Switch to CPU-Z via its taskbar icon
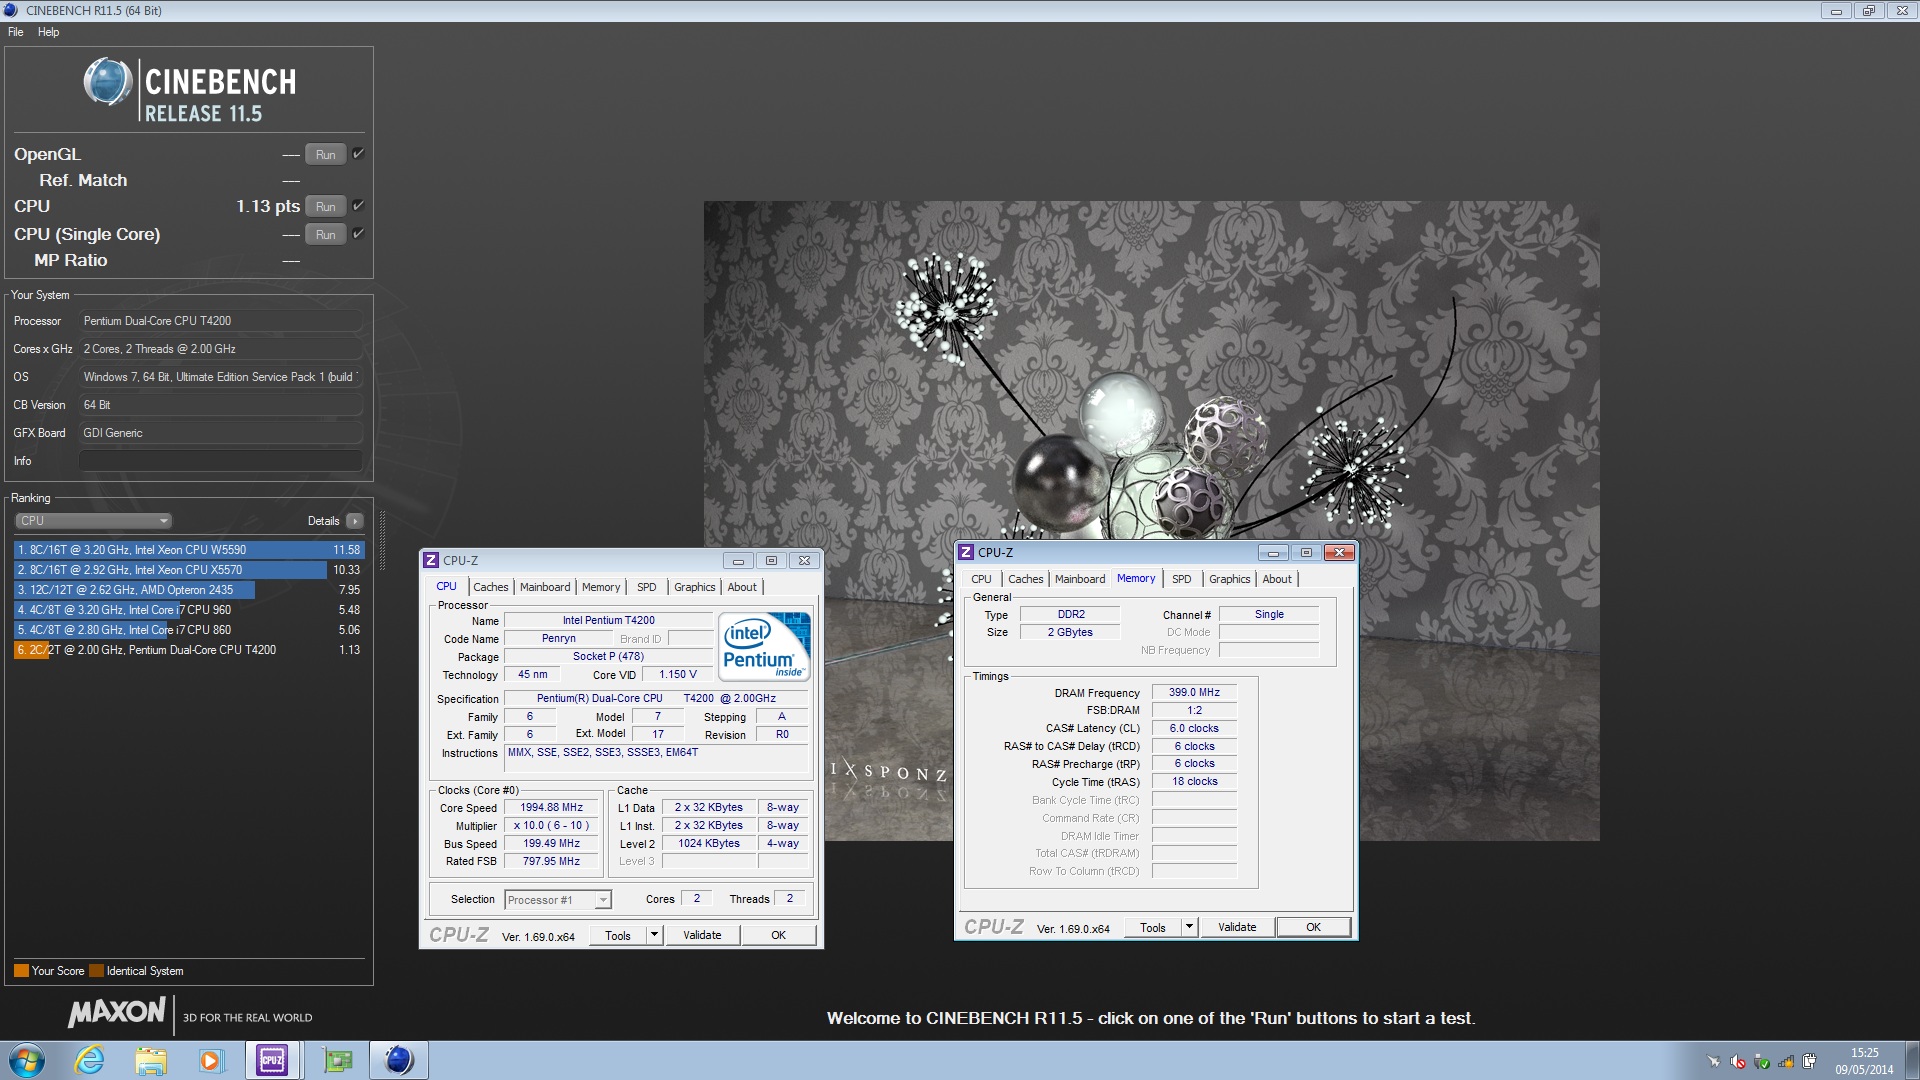 click(272, 1060)
